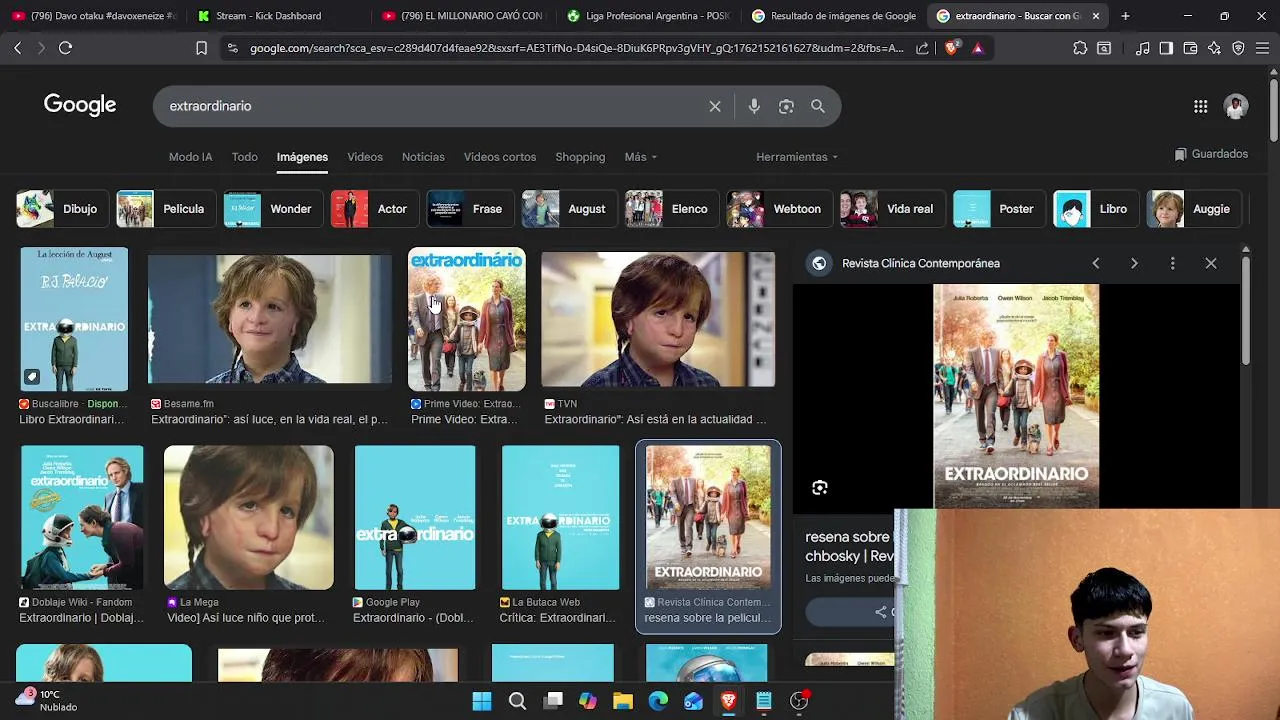Go to Google homepage via logo

[x=80, y=105]
